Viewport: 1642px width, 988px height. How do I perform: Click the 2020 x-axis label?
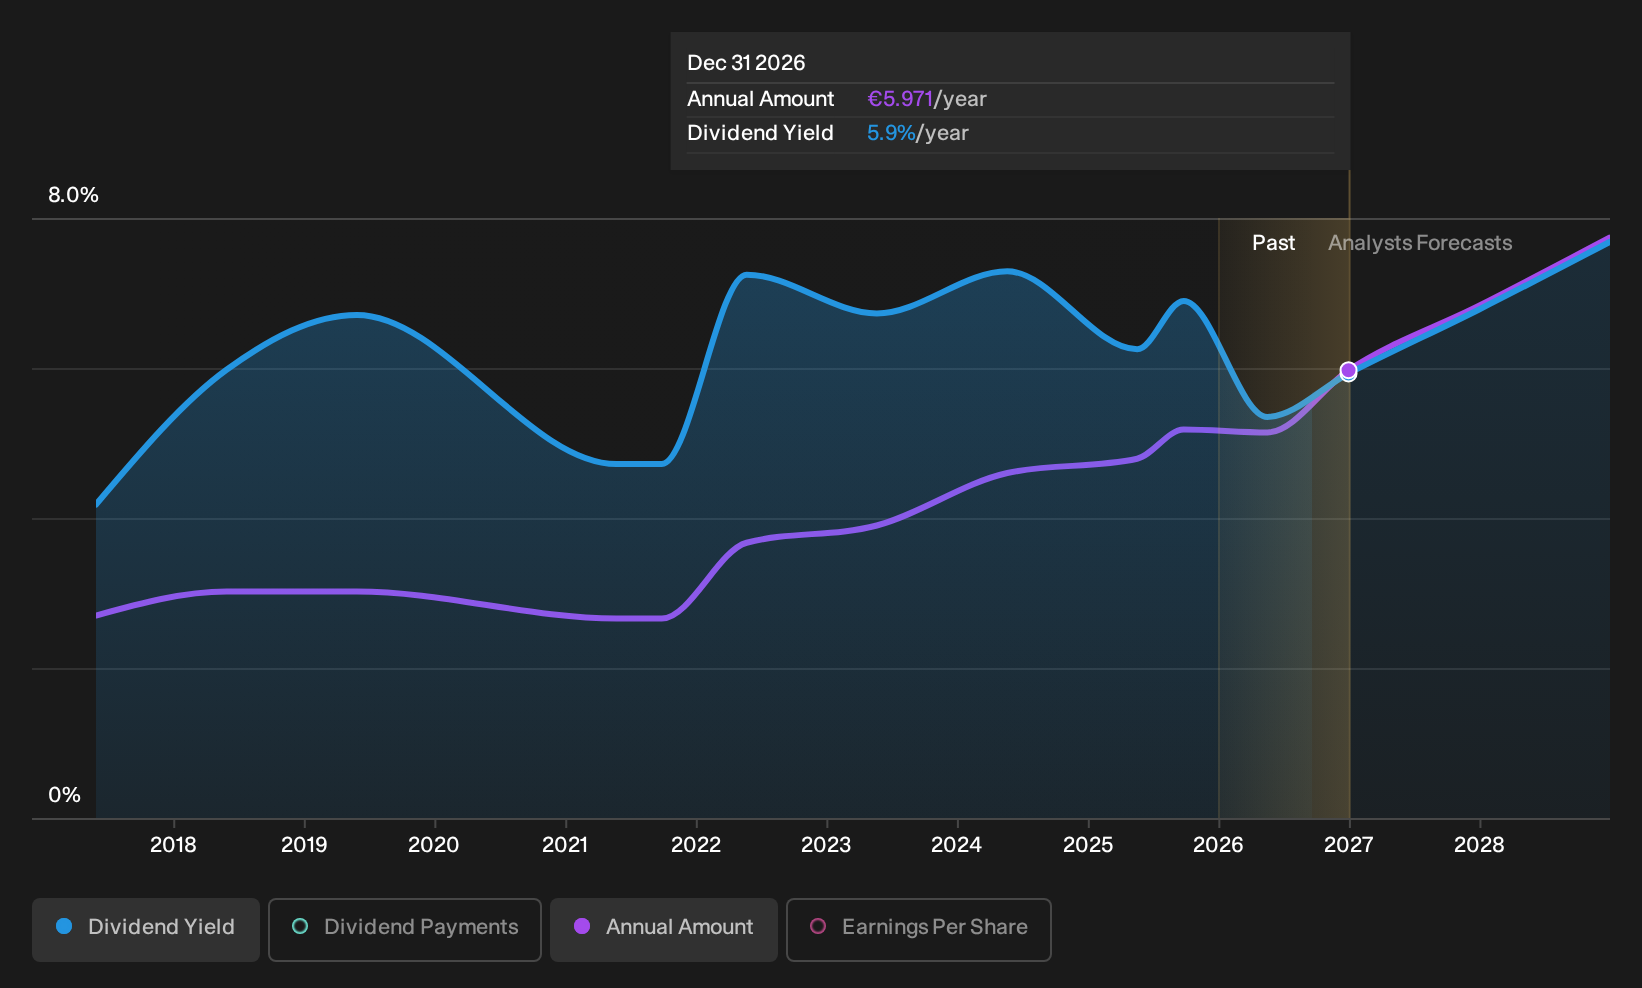tap(434, 845)
